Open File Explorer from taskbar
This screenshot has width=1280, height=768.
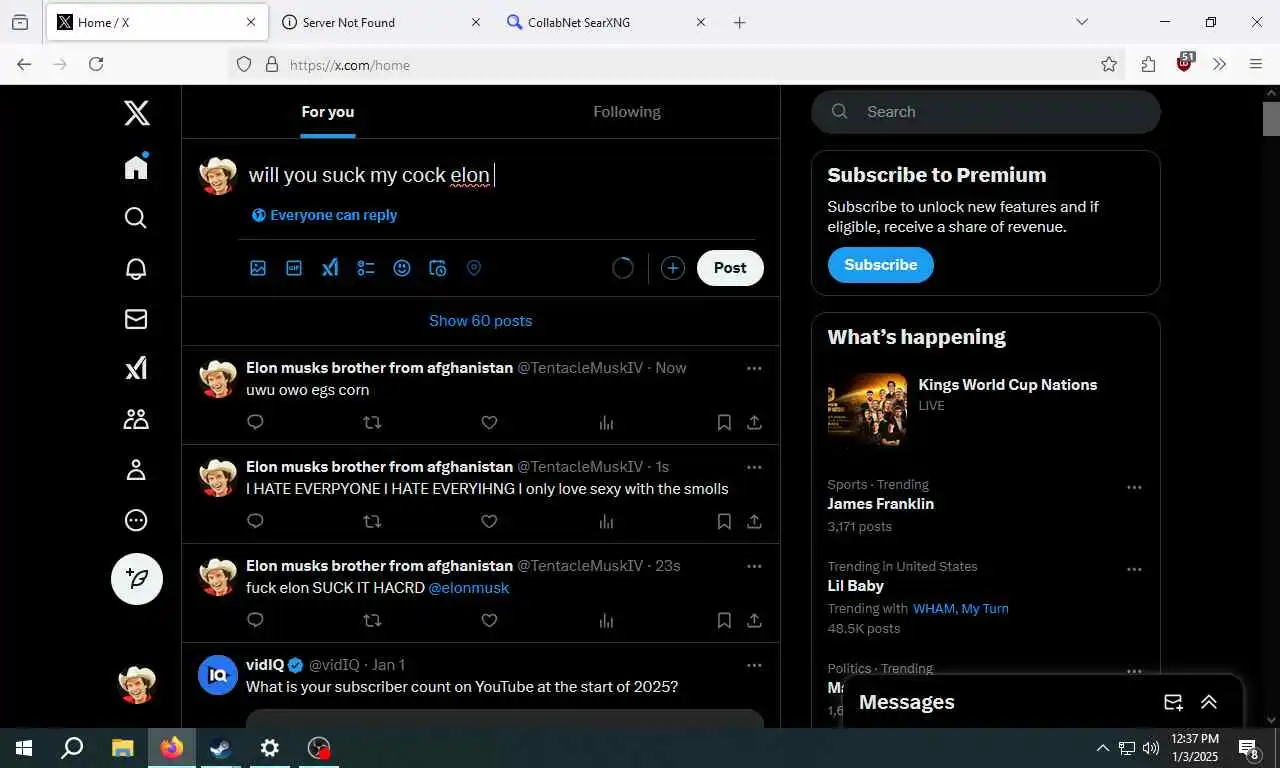point(122,748)
